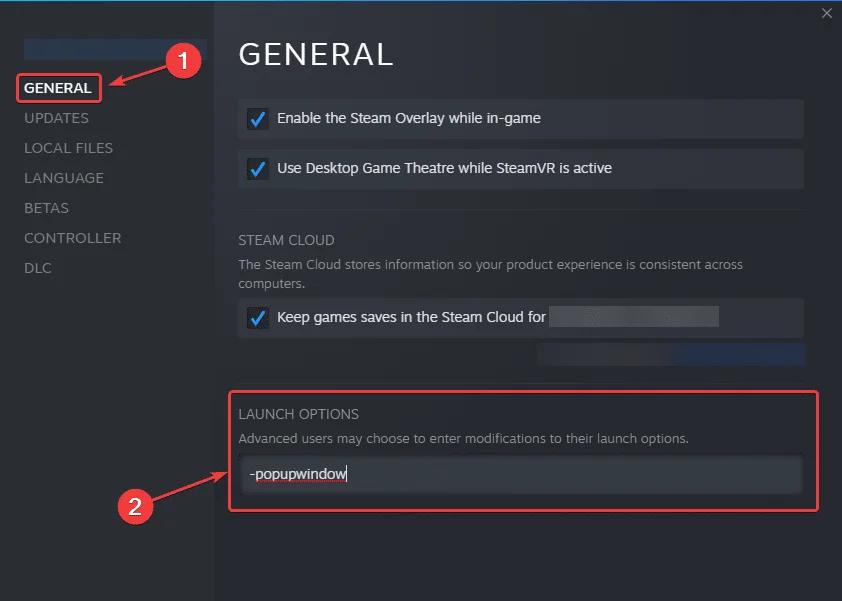Open the UPDATES section
Screen dimensions: 842x601
pos(56,118)
